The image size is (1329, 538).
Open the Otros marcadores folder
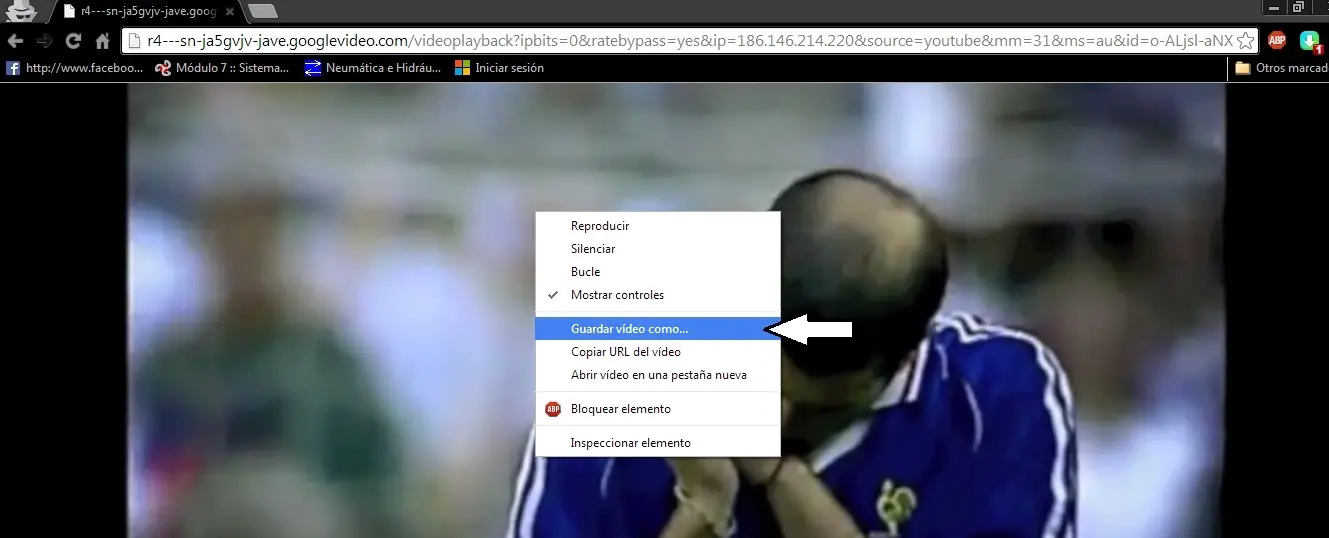point(1281,68)
